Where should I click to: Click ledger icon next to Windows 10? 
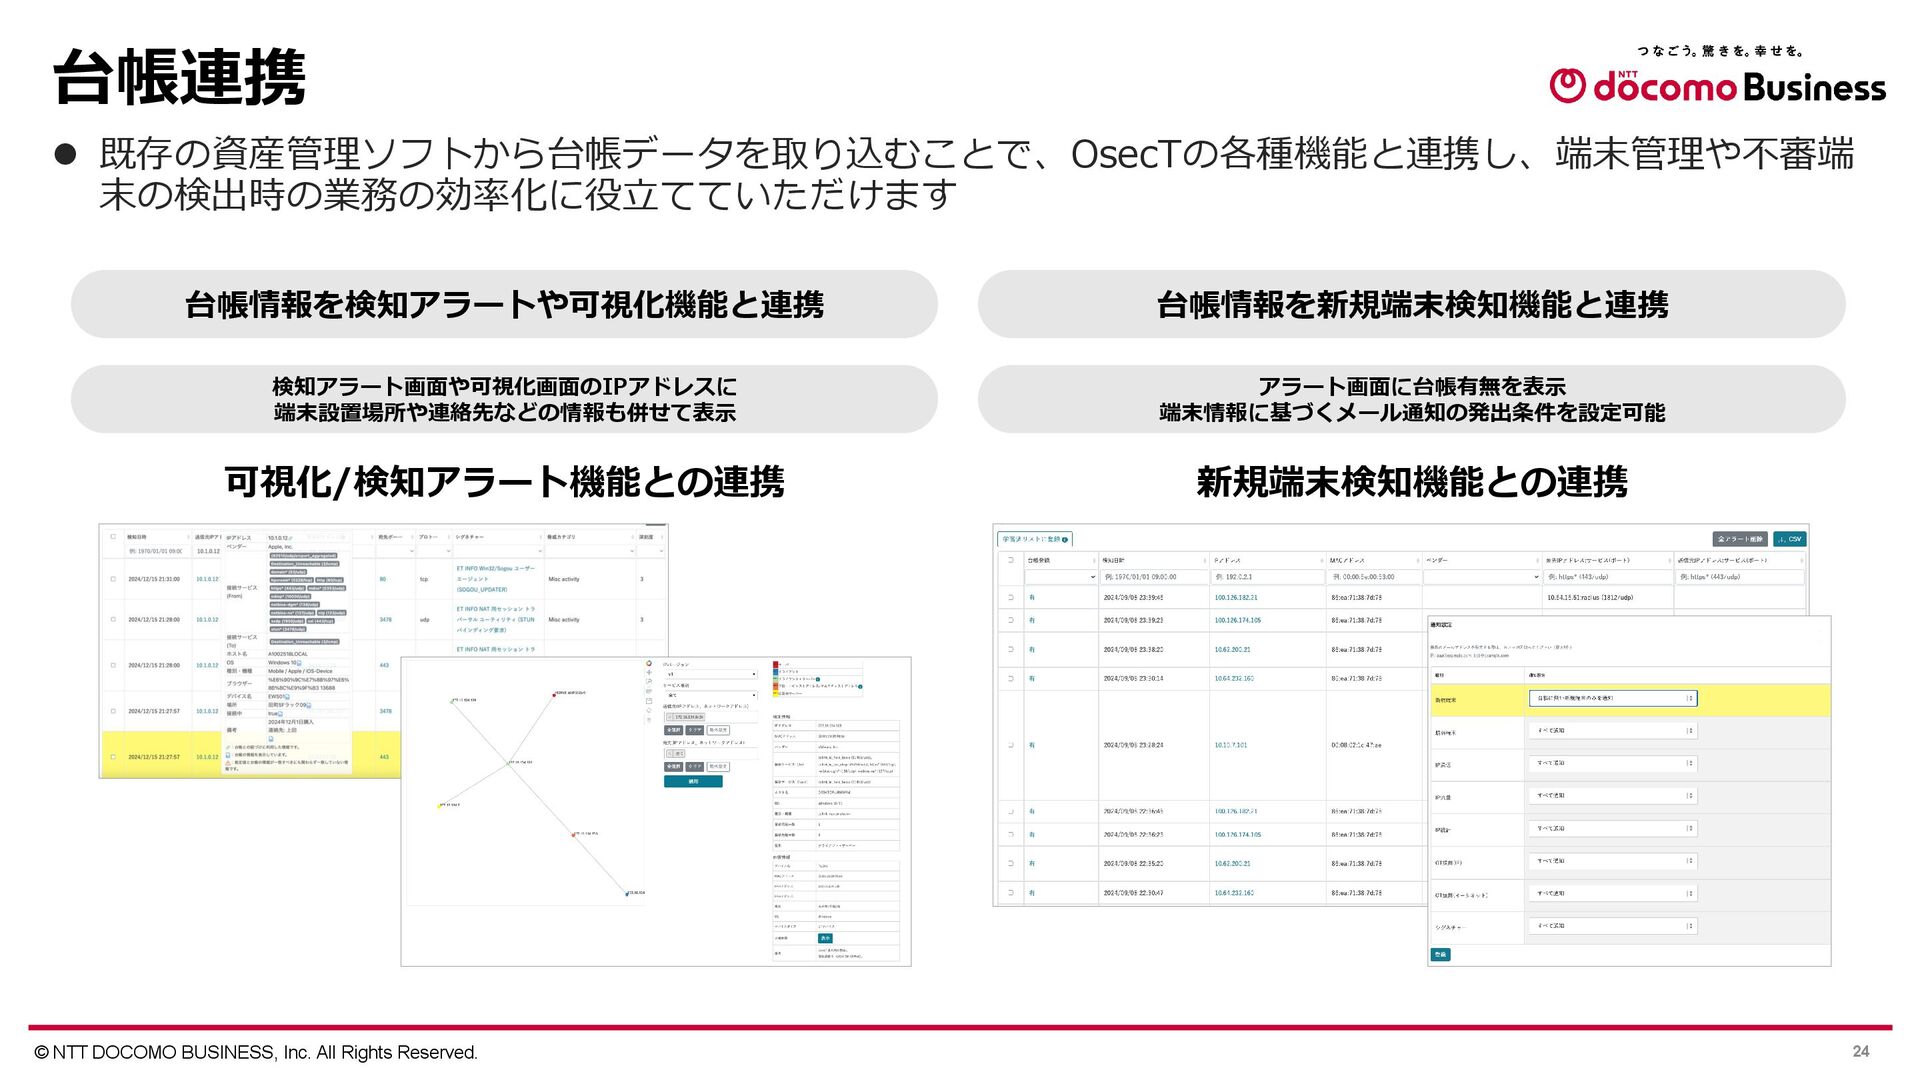tap(299, 663)
